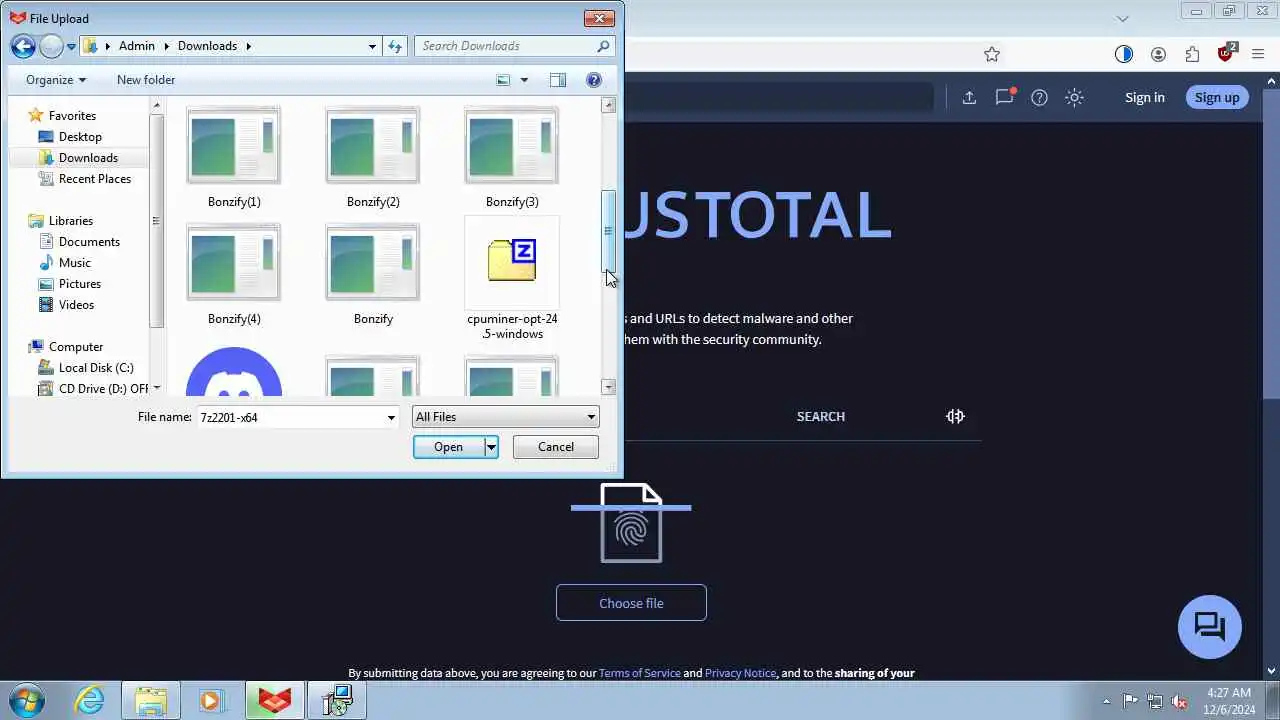The image size is (1280, 720).
Task: Click the file list scrollbar thumb
Action: [608, 231]
